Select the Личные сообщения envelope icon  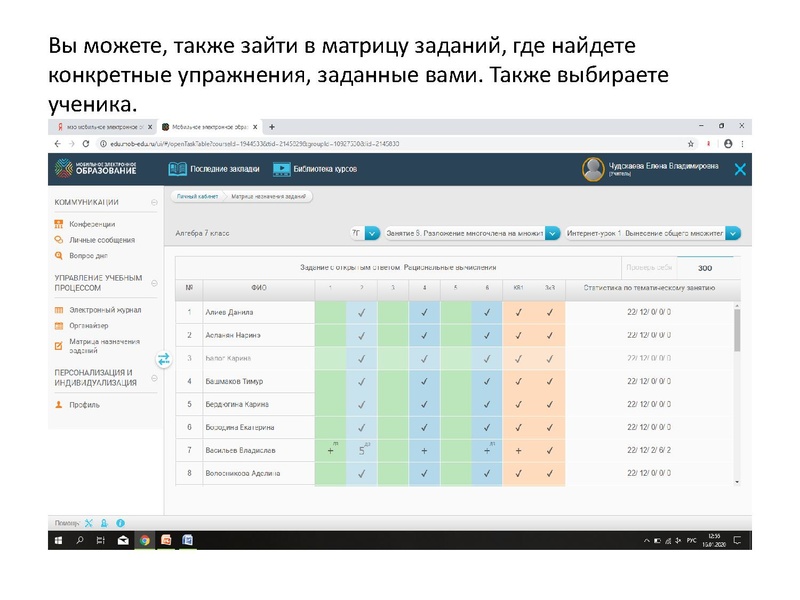[x=57, y=239]
